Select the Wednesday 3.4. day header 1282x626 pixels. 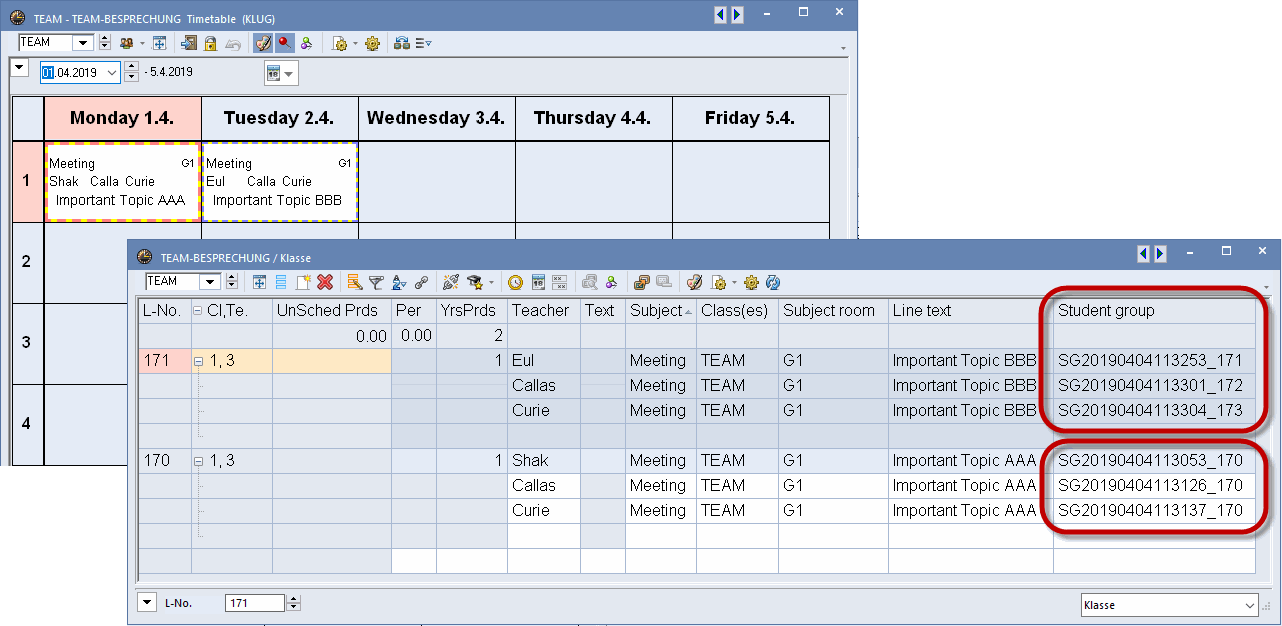(436, 118)
